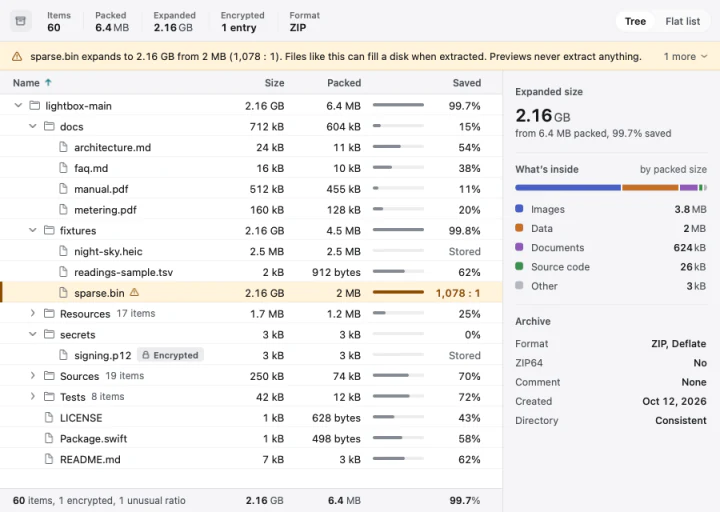Click the '1 entry' encrypted count in header
Viewport: 720px width, 512px height.
click(x=238, y=28)
